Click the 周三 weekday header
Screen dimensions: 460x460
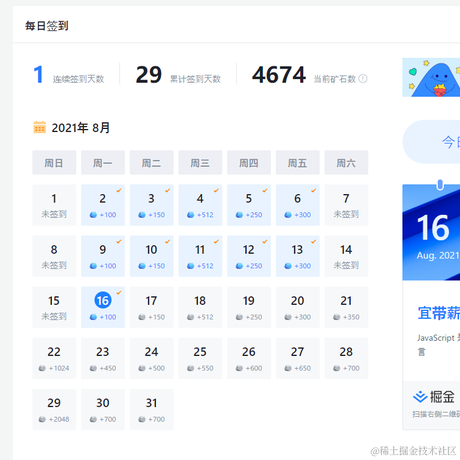(200, 162)
